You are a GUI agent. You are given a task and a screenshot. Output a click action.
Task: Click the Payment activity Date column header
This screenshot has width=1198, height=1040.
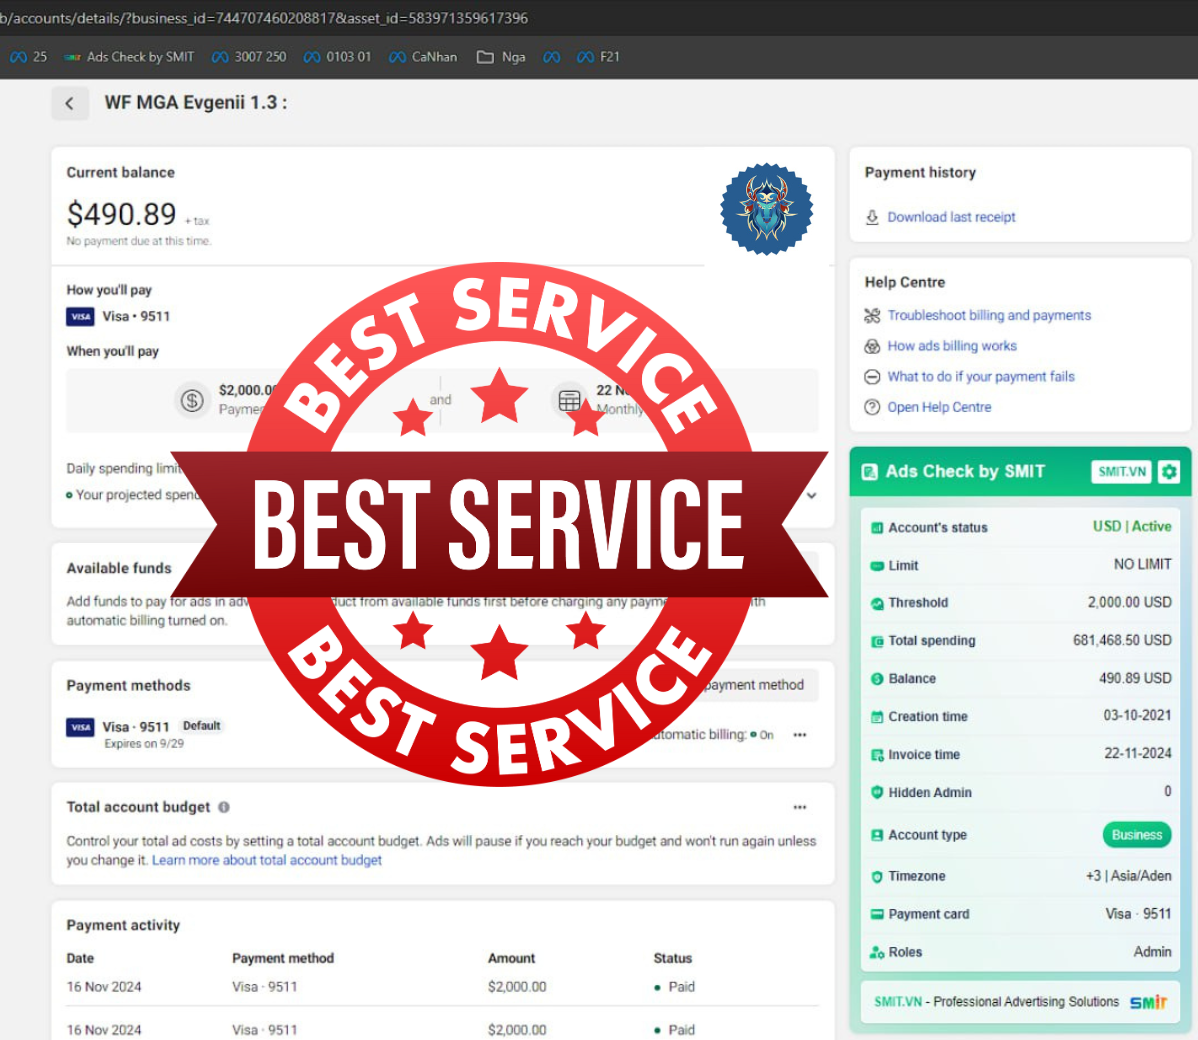(80, 958)
